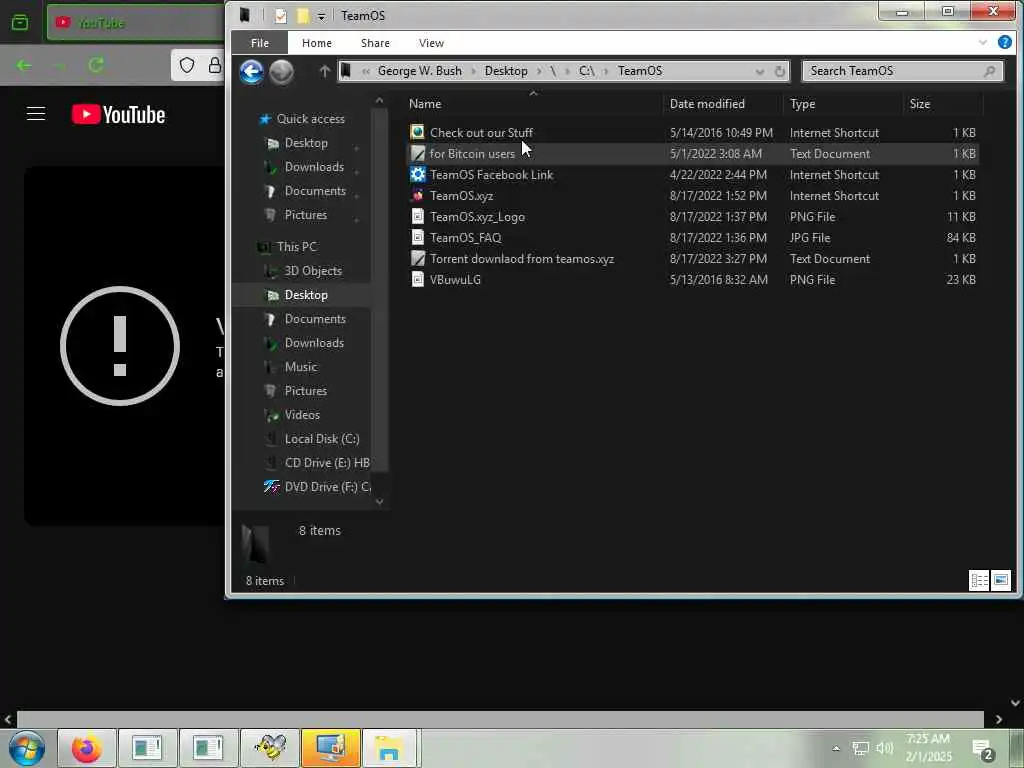Open 3D Objects in navigation pane
1024x768 pixels.
(313, 271)
